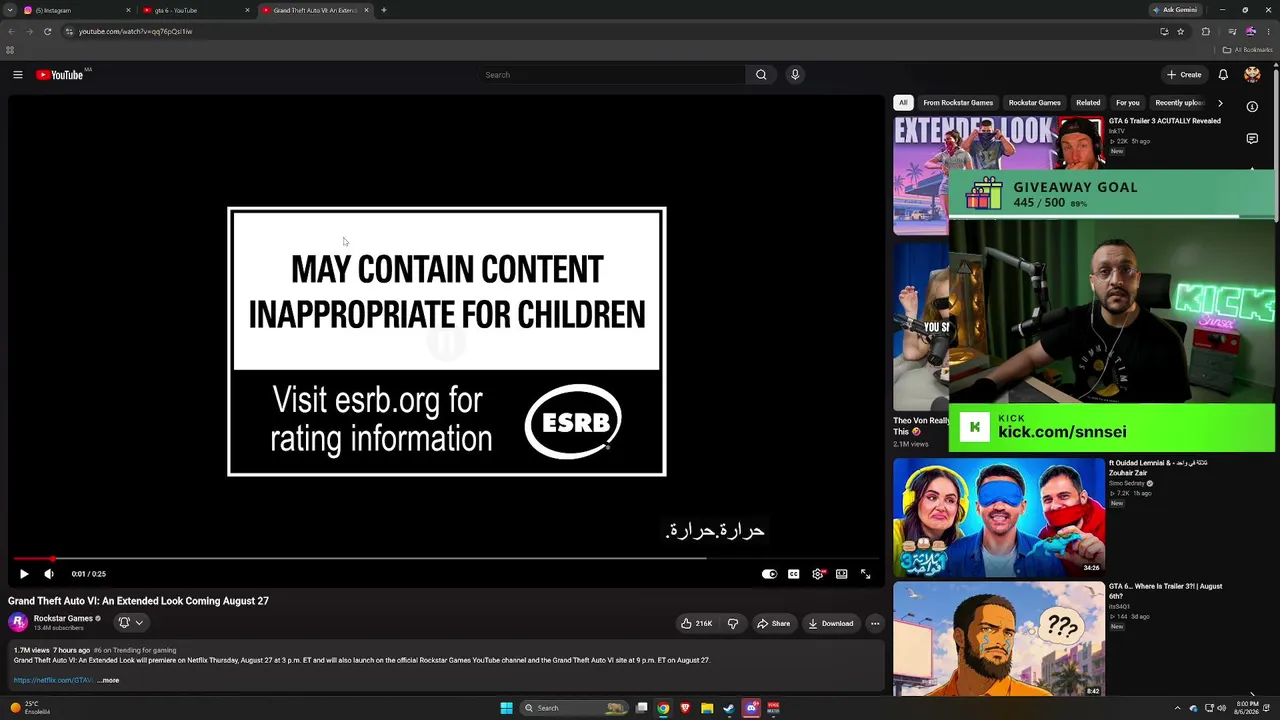
Task: Bookmark this page with the star icon
Action: click(1180, 31)
